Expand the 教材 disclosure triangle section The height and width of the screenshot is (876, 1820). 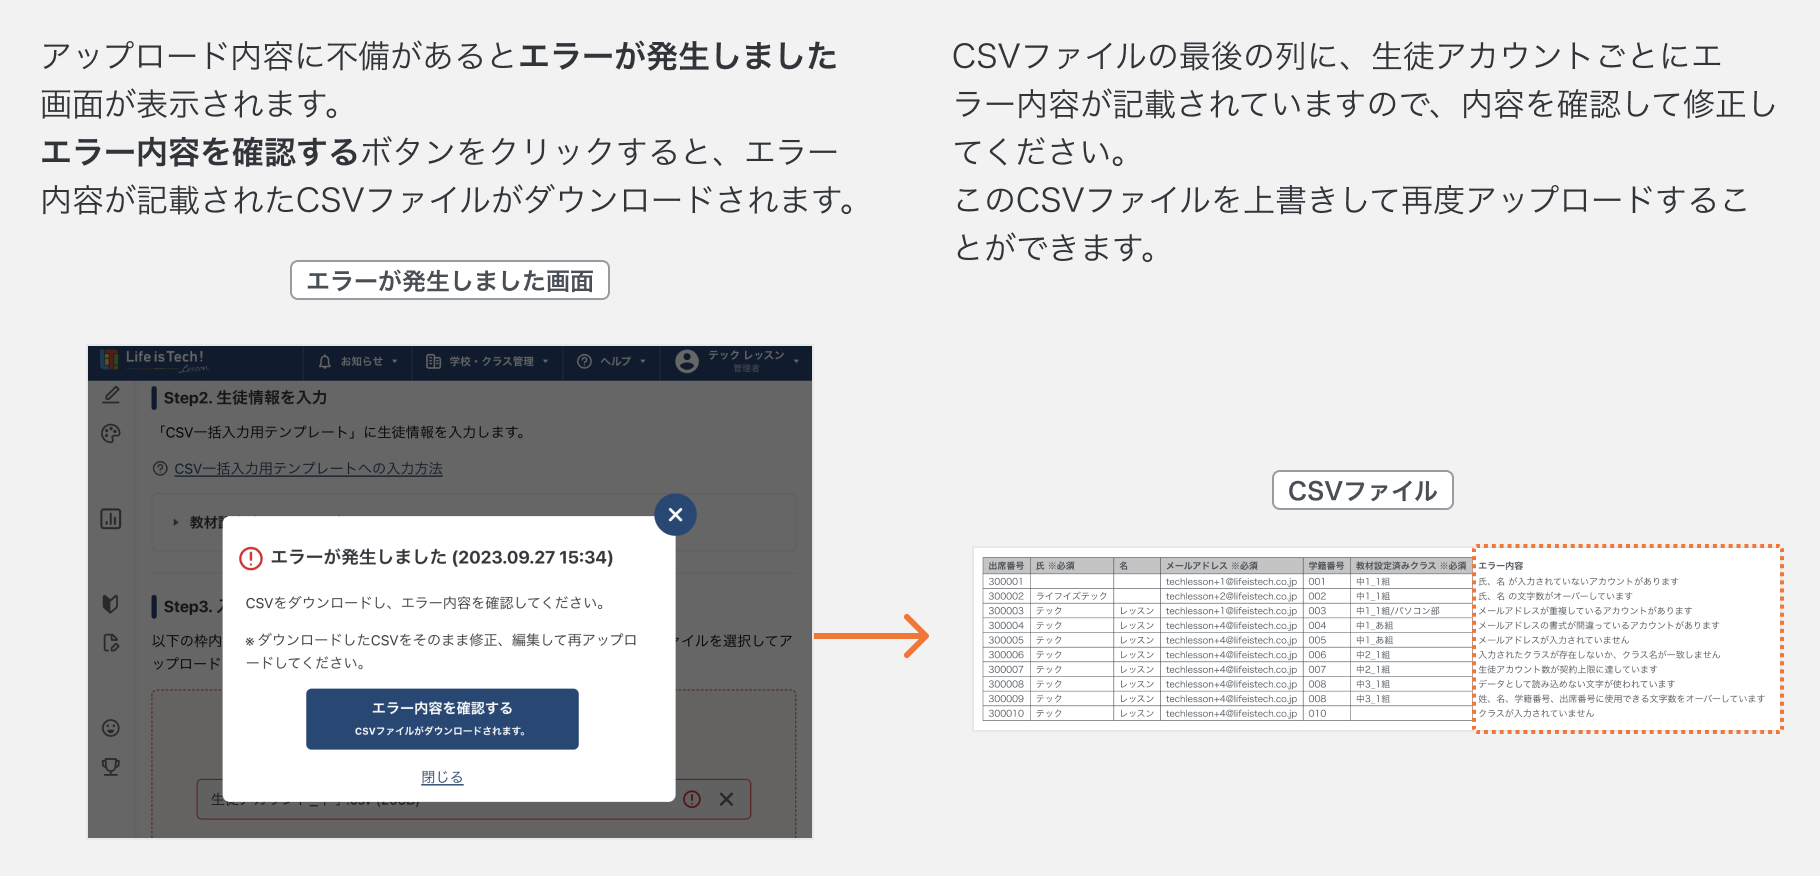point(176,522)
